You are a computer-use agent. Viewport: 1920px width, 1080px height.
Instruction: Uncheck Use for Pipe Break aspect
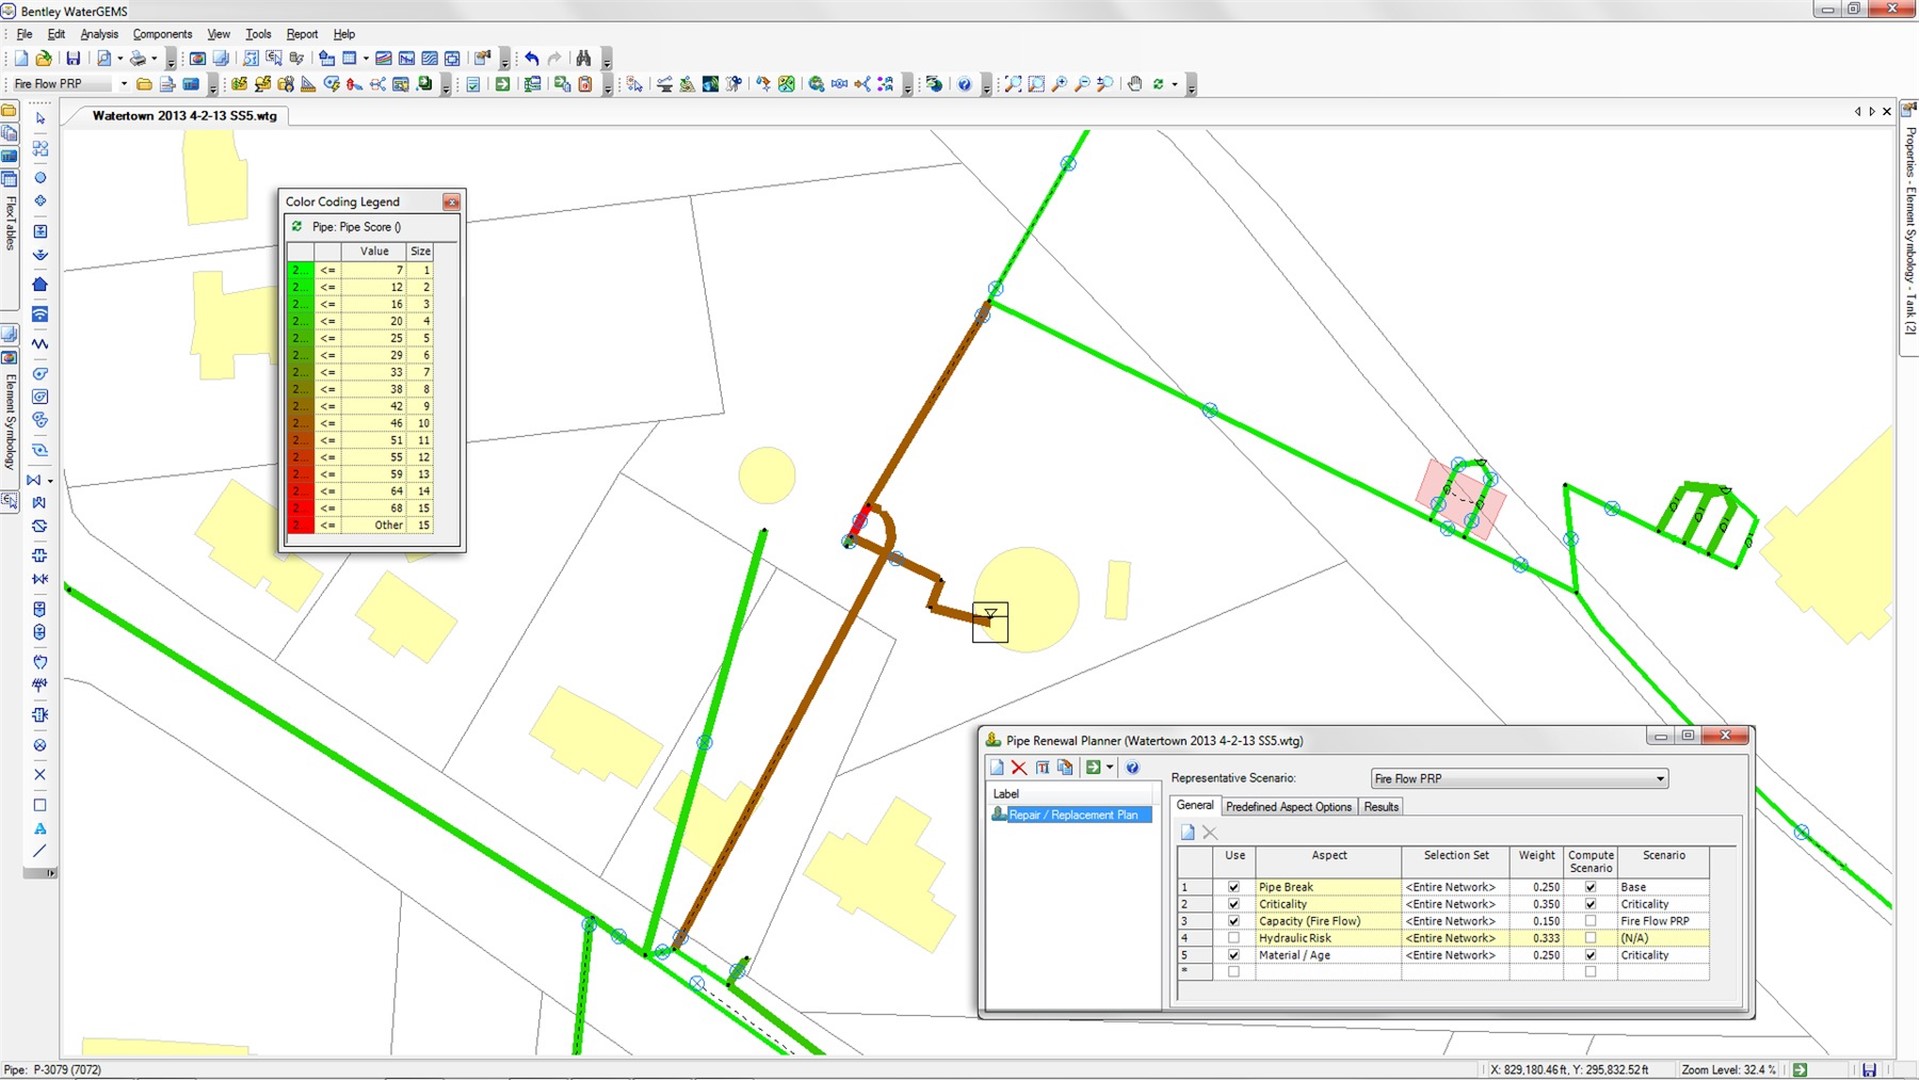[1233, 888]
